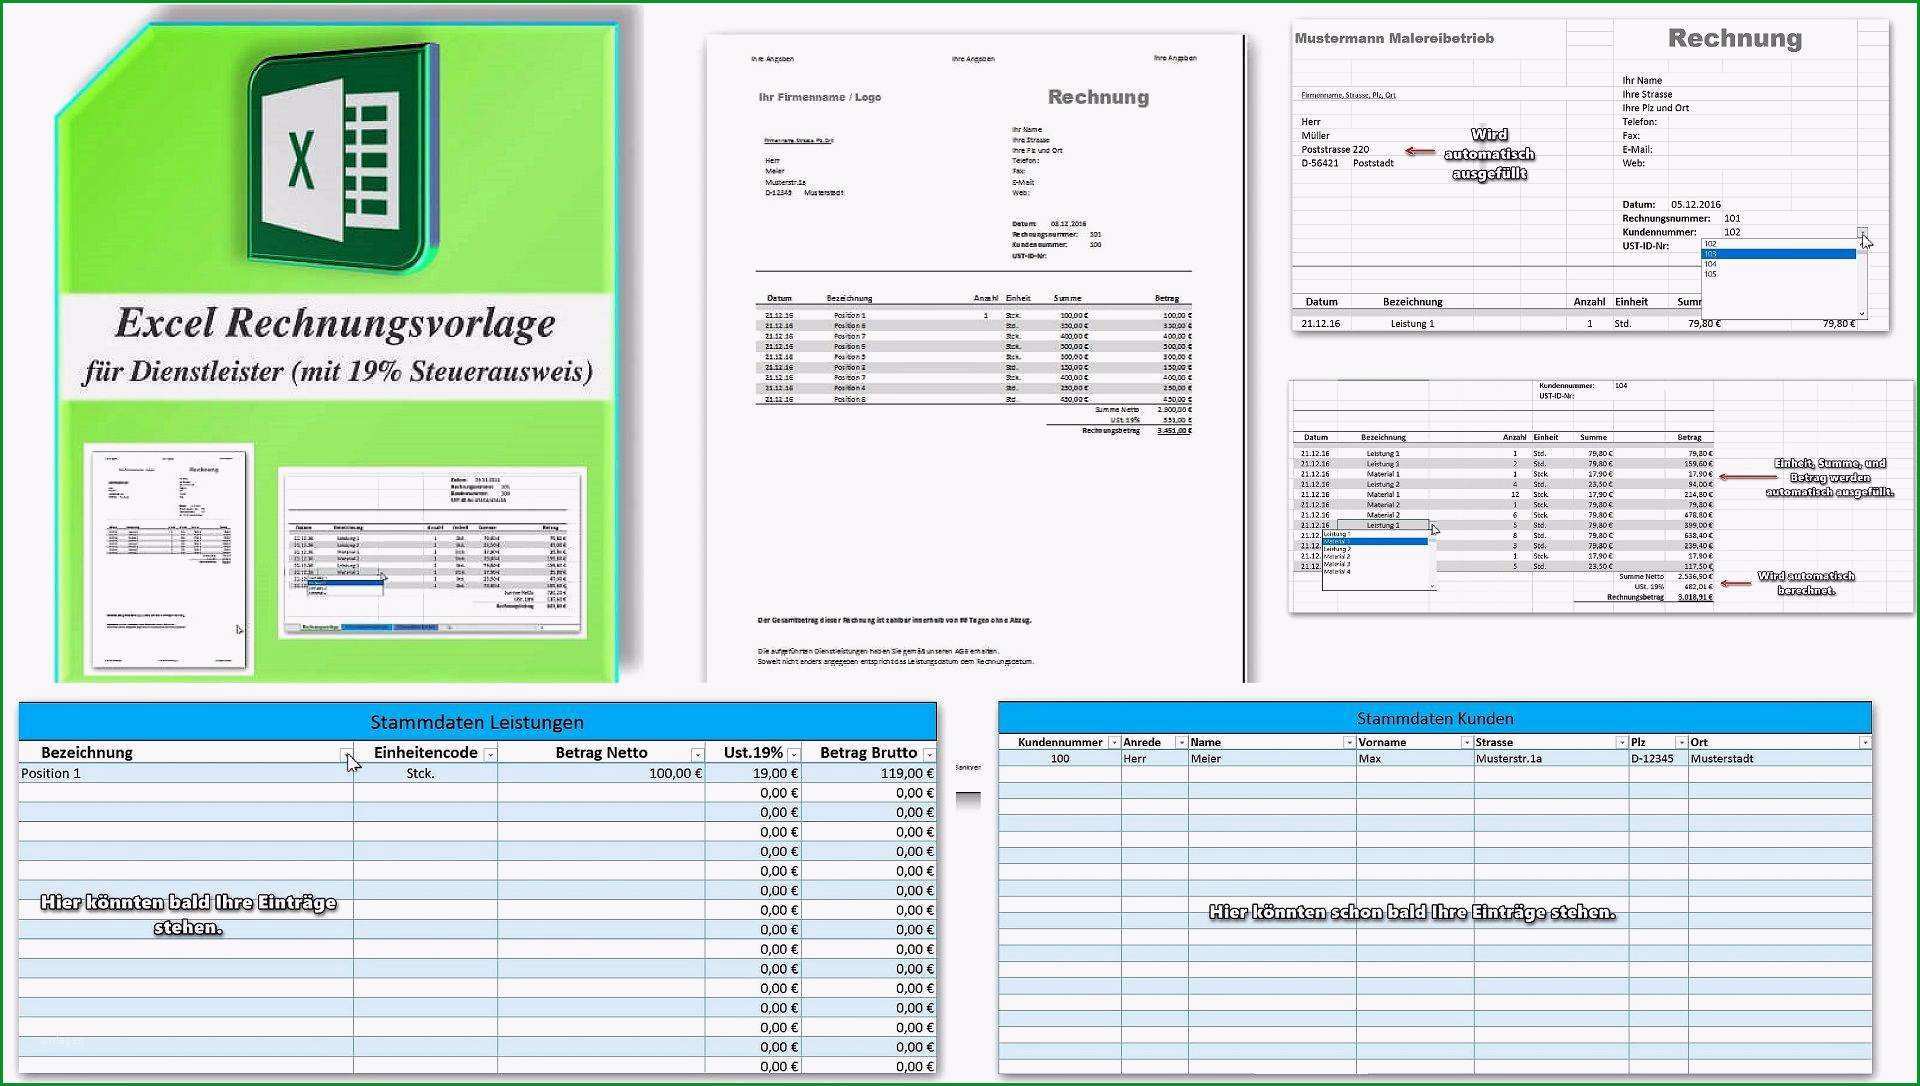Pick Leistung 2 in the Bezeichnung dropdown list
1920x1086 pixels.
click(x=1375, y=549)
